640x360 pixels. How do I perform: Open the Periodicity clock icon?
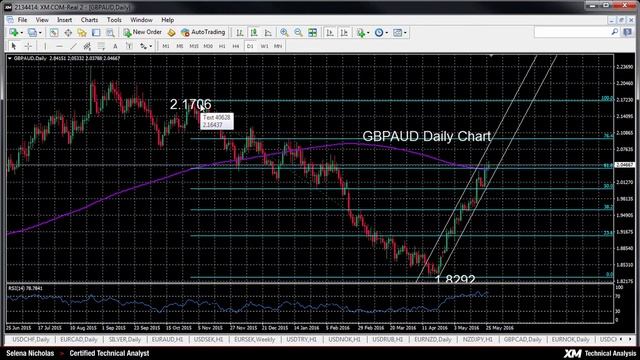pos(379,32)
